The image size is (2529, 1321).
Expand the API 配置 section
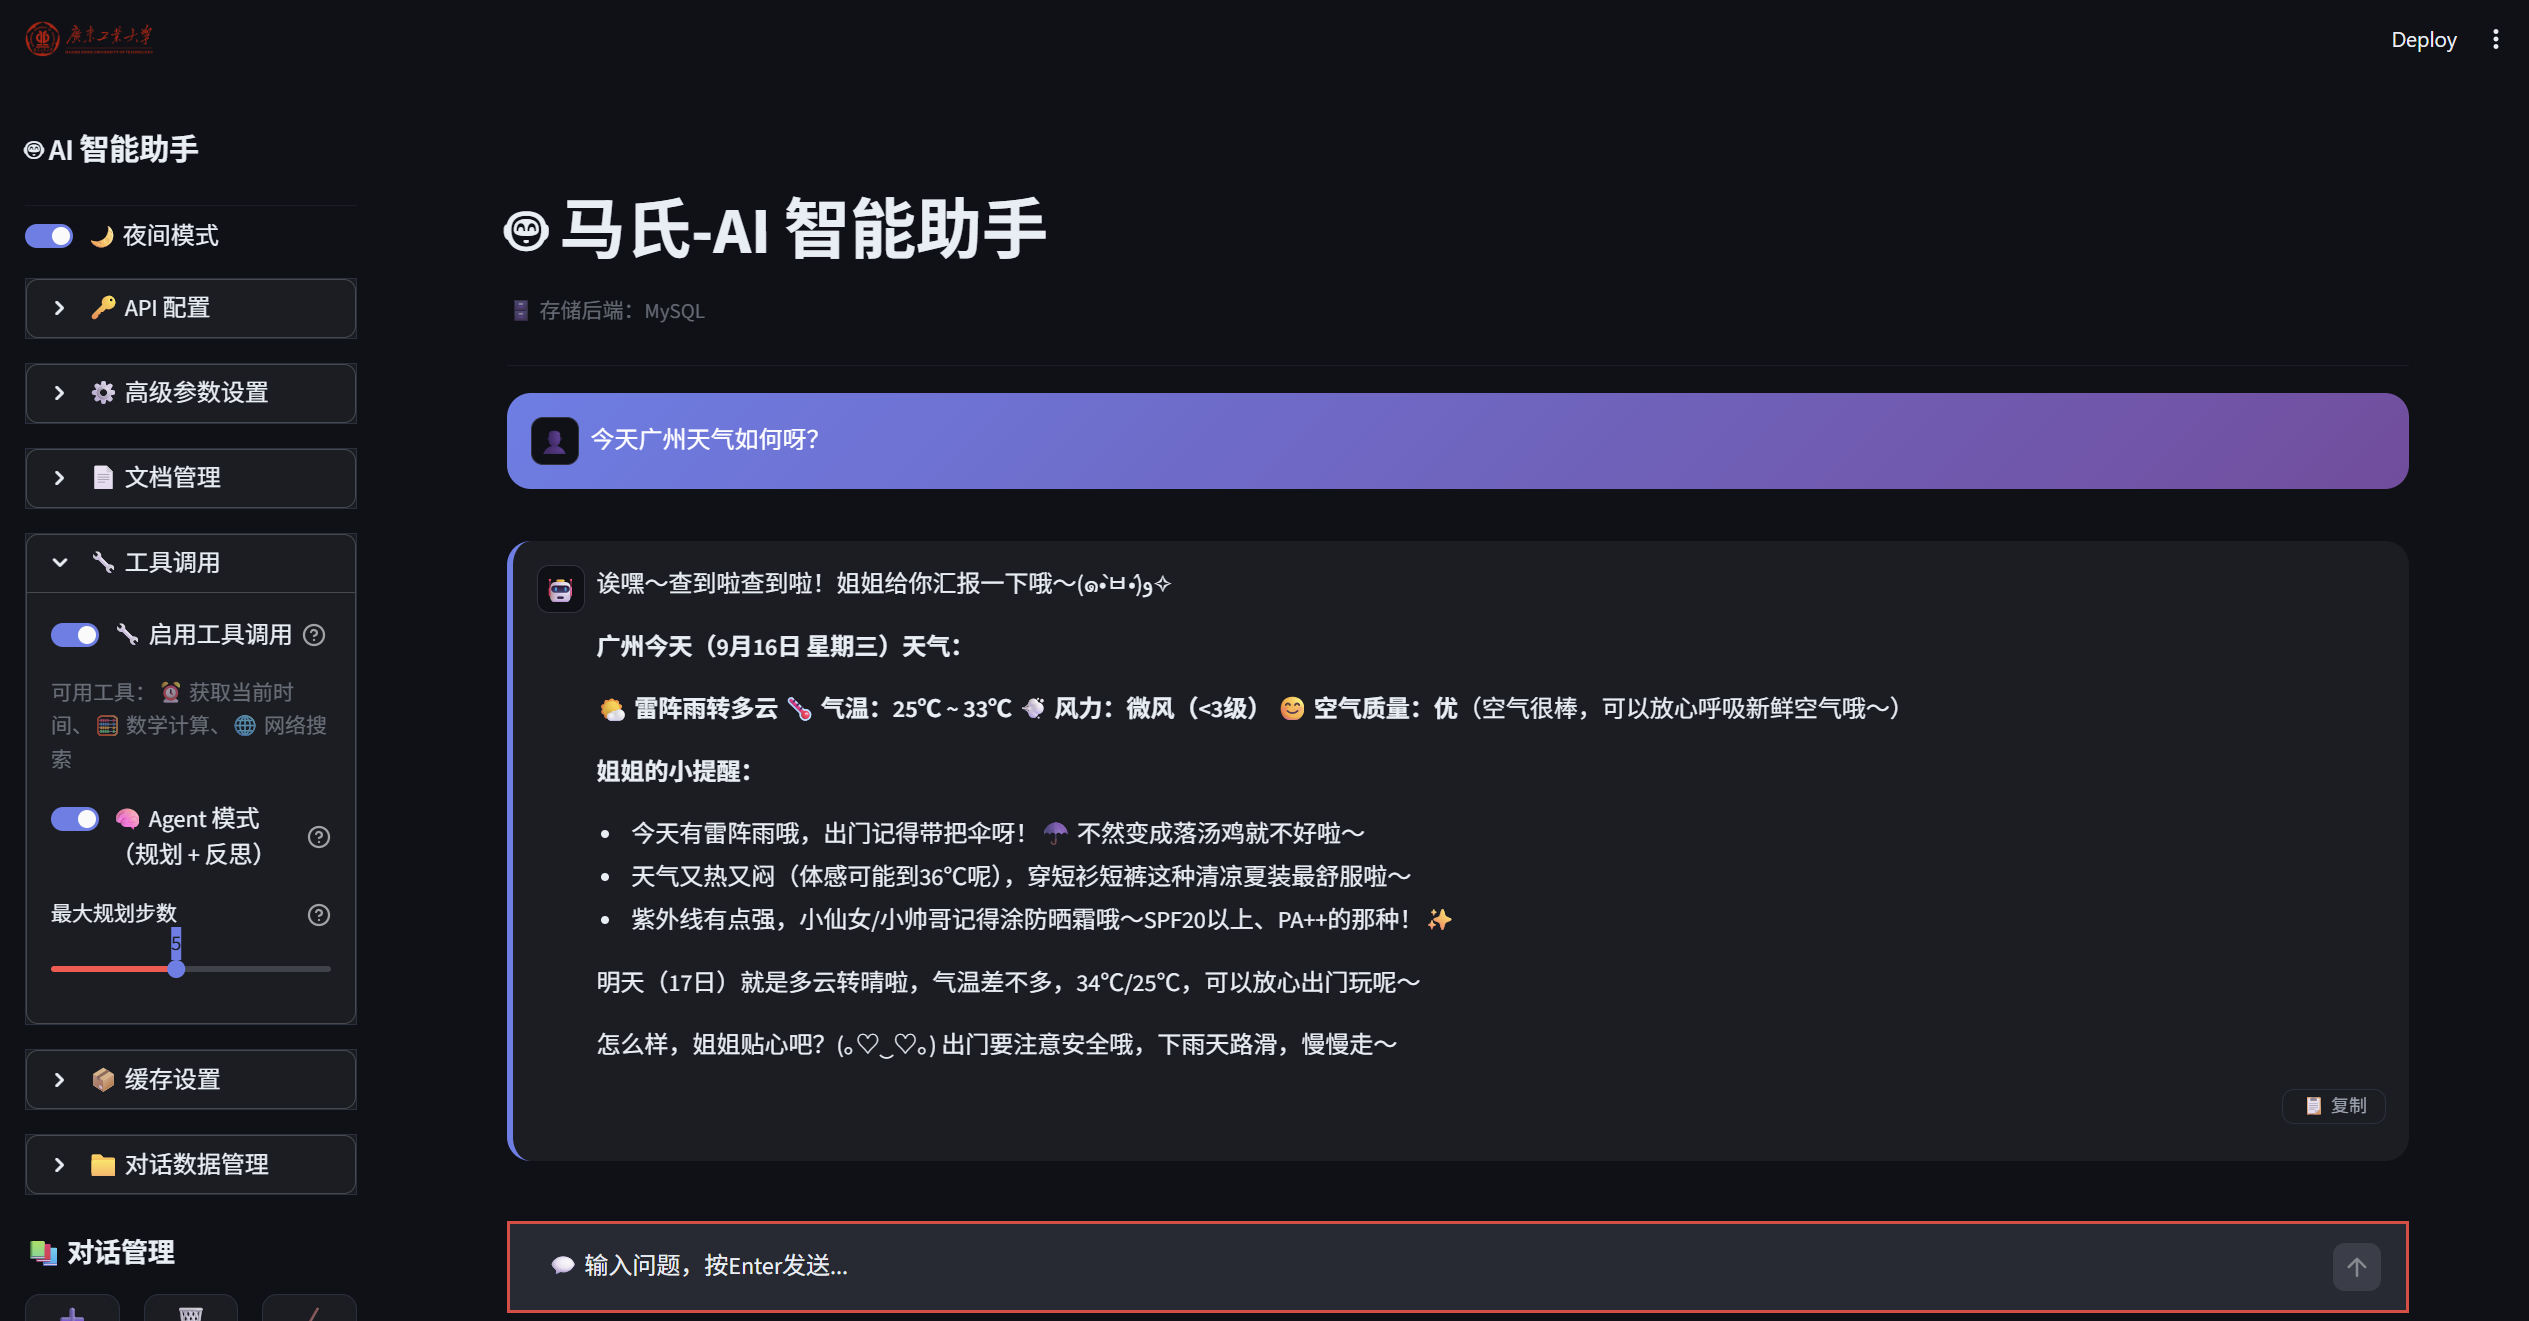tap(191, 308)
